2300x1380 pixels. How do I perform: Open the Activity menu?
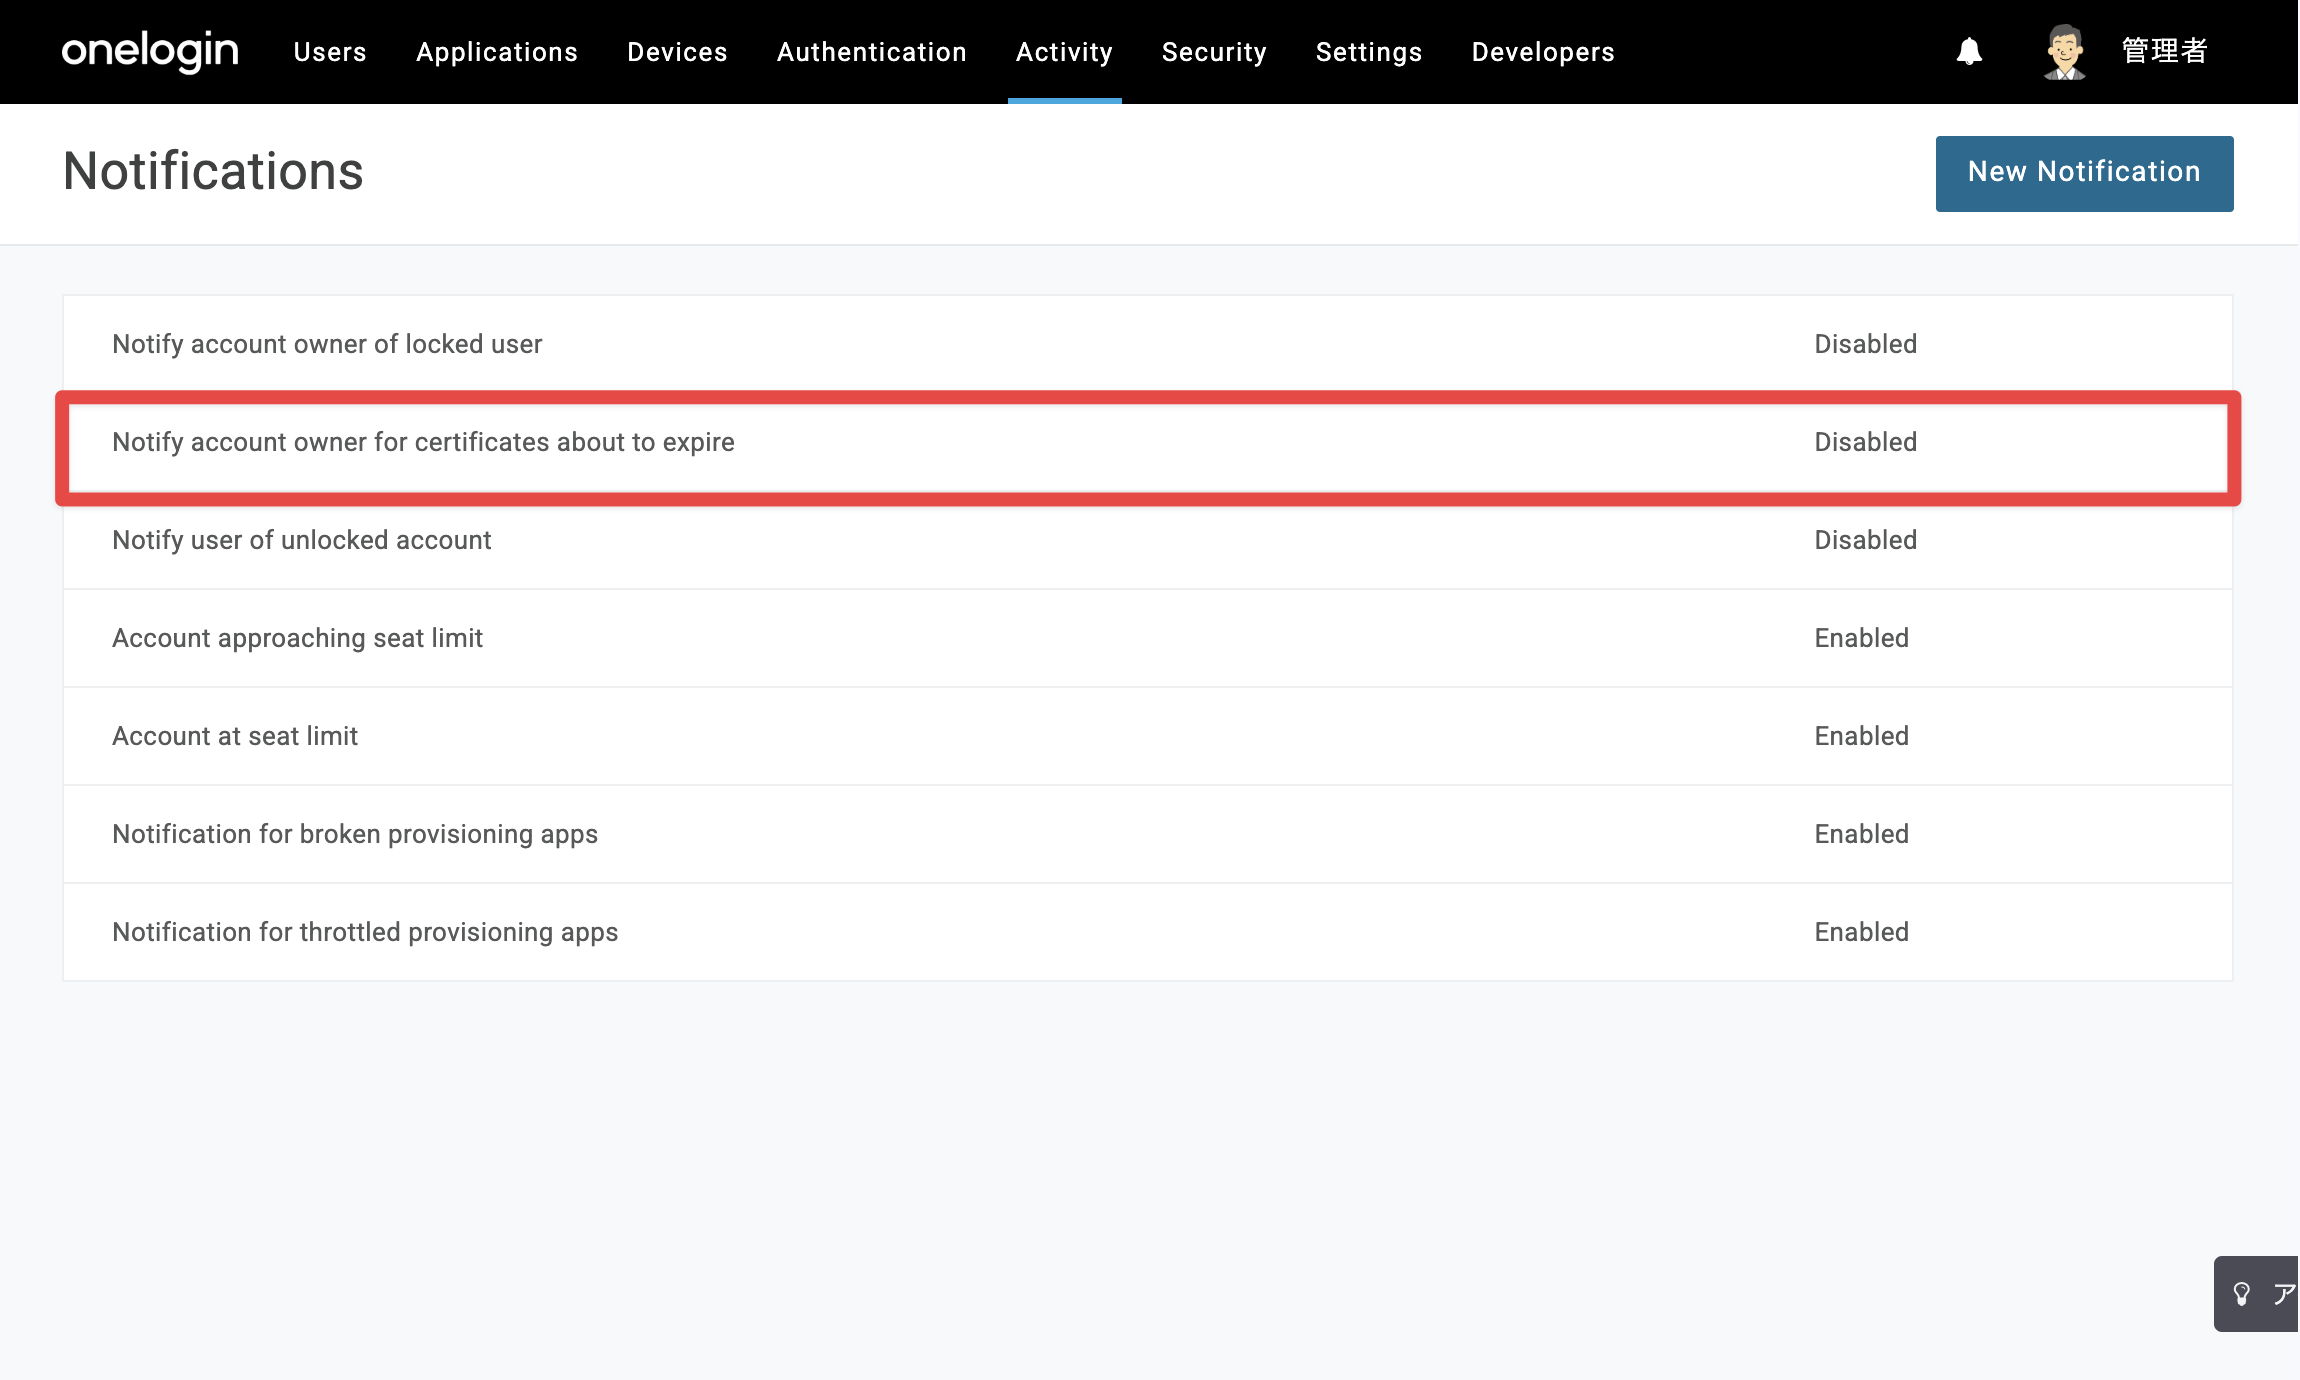[x=1064, y=52]
